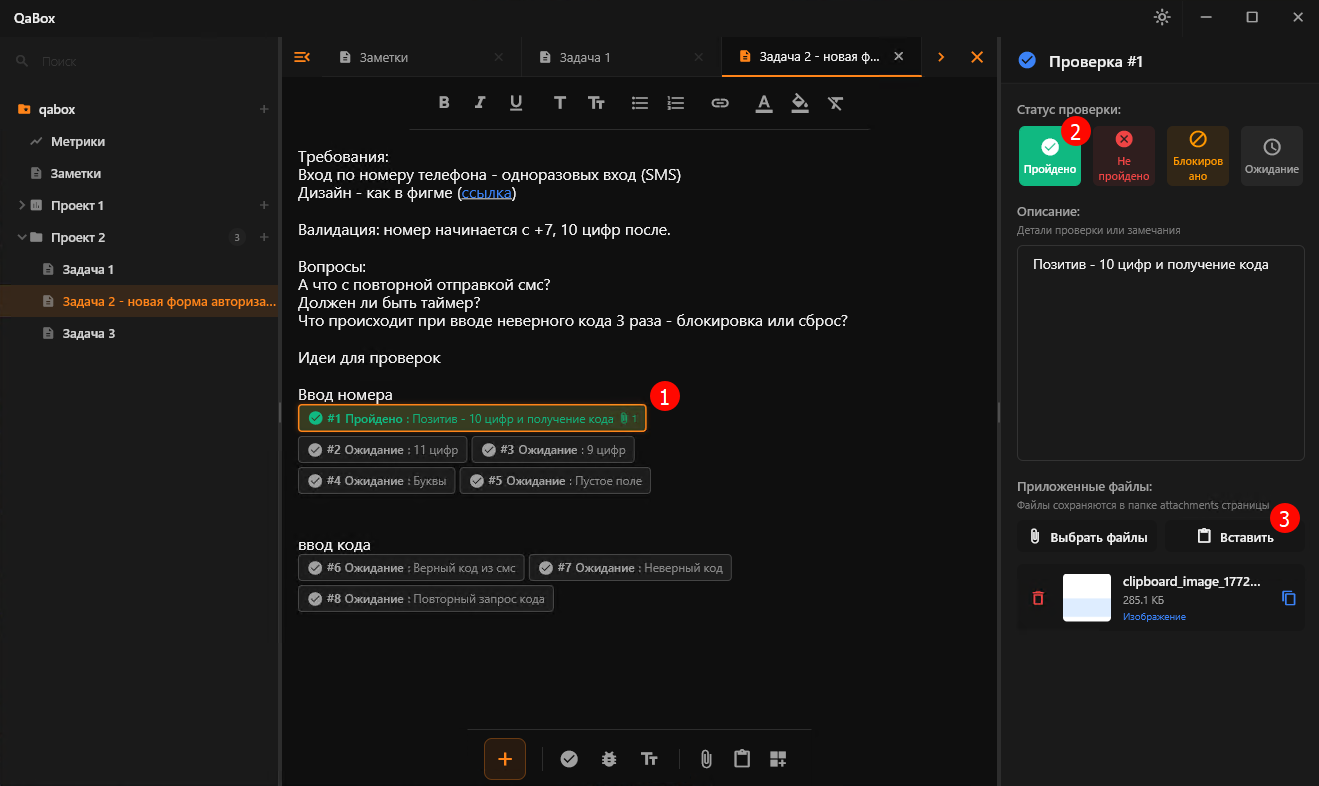Screen dimensions: 1319x786
Task: Set check status to Пройдено
Action: coord(1050,156)
